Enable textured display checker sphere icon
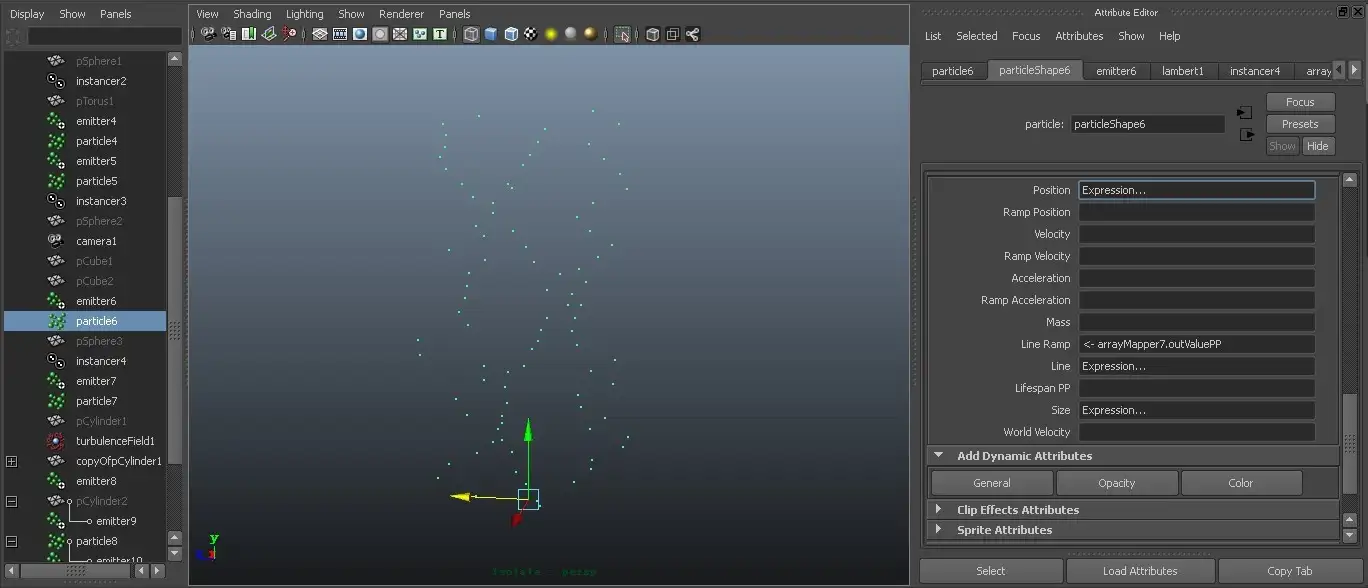The height and width of the screenshot is (588, 1368). [x=531, y=34]
